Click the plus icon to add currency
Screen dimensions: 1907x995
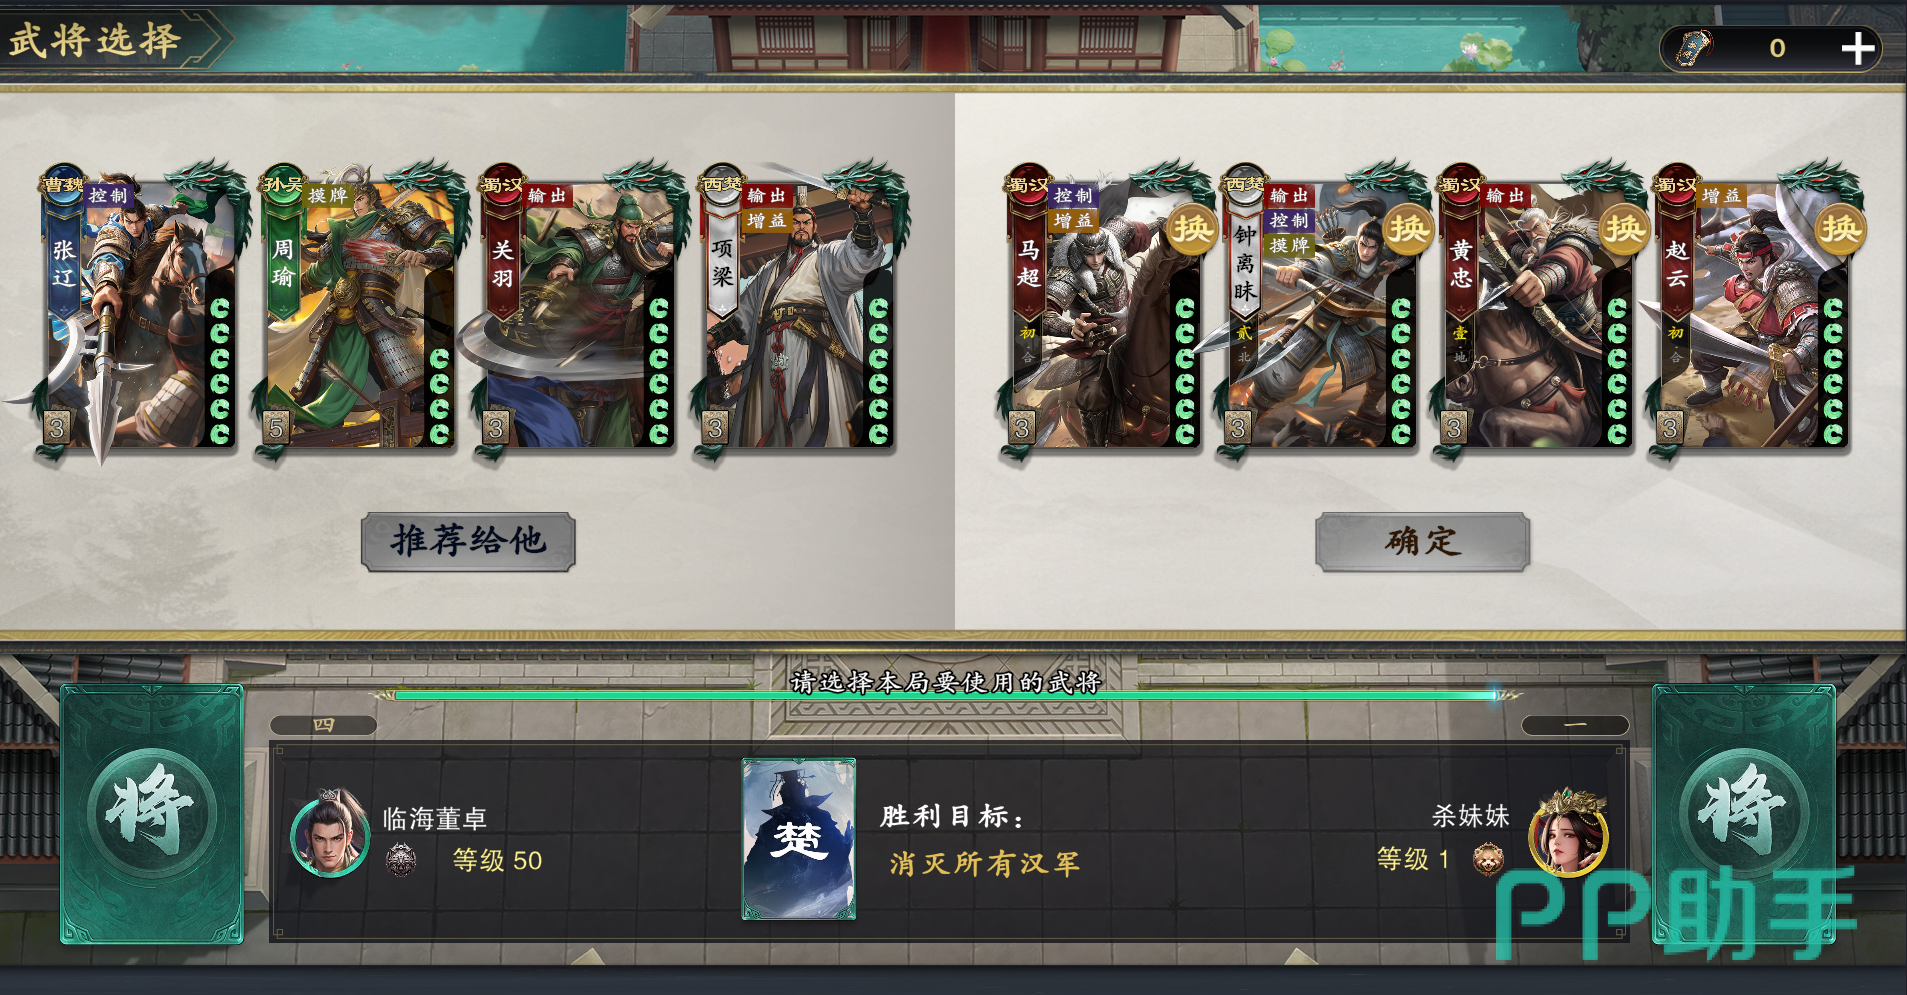click(x=1857, y=48)
